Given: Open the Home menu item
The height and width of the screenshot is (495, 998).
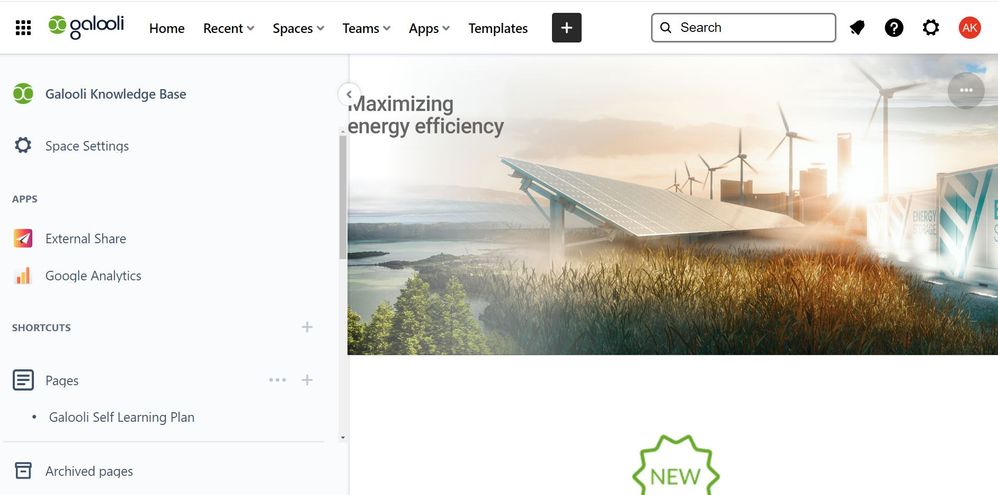Looking at the screenshot, I should pos(167,29).
